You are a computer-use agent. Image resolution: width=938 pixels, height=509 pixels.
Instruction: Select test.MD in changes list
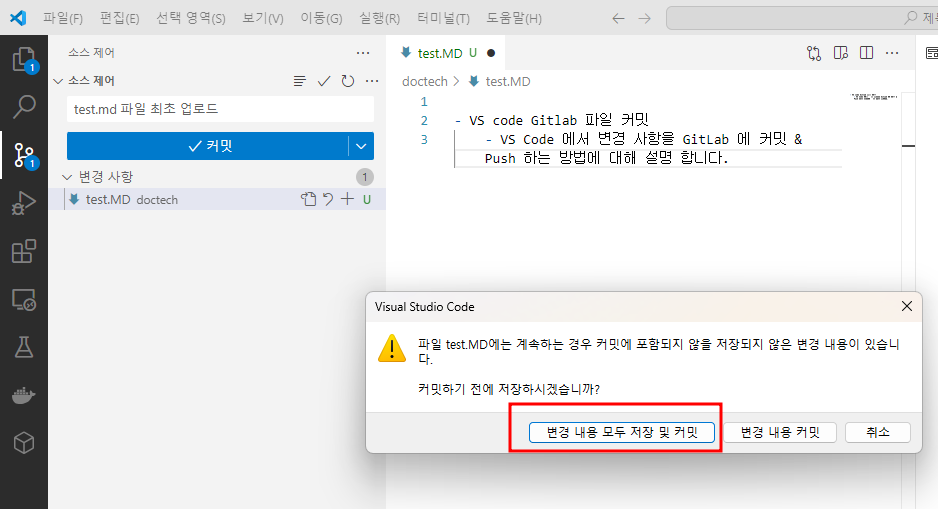pos(217,199)
